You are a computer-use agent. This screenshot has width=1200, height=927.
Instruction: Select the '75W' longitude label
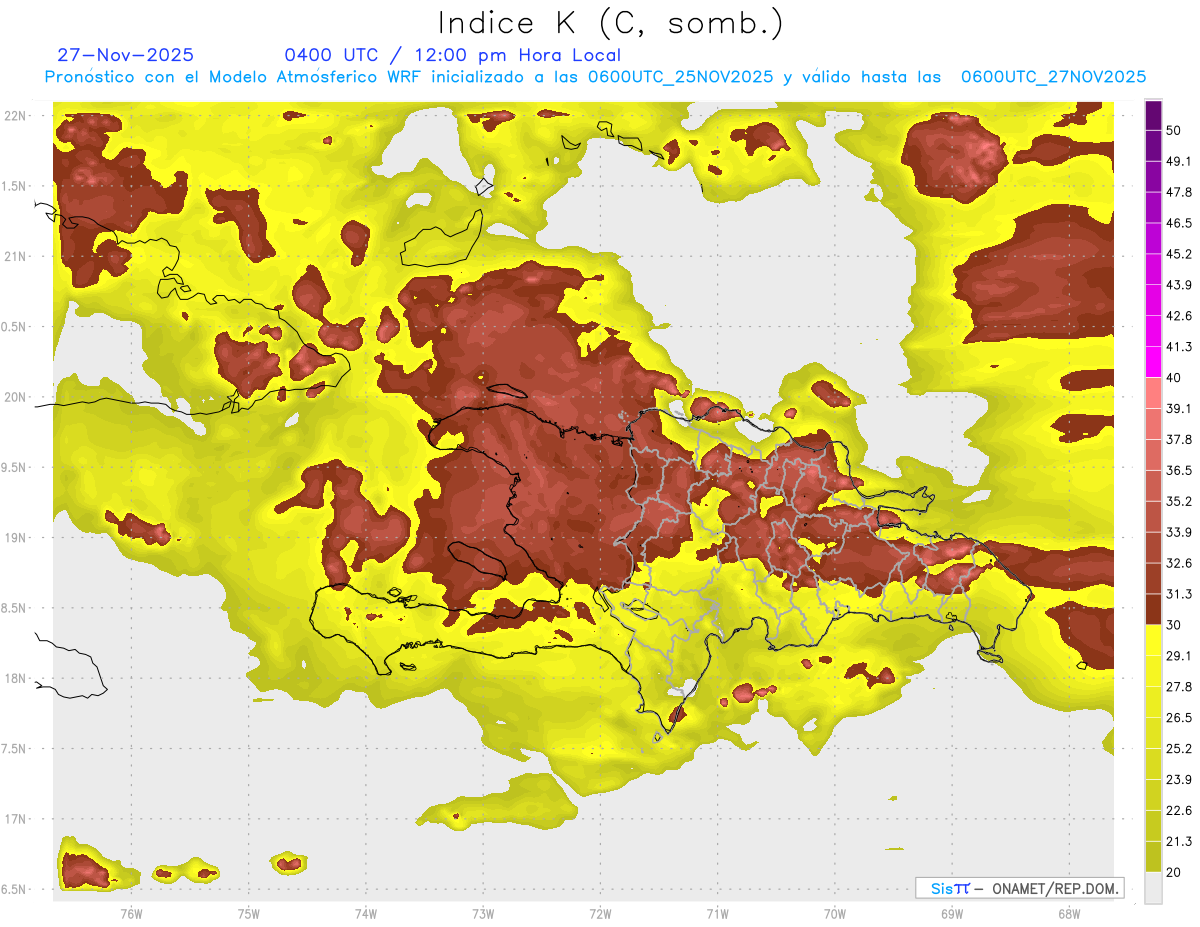tap(248, 914)
